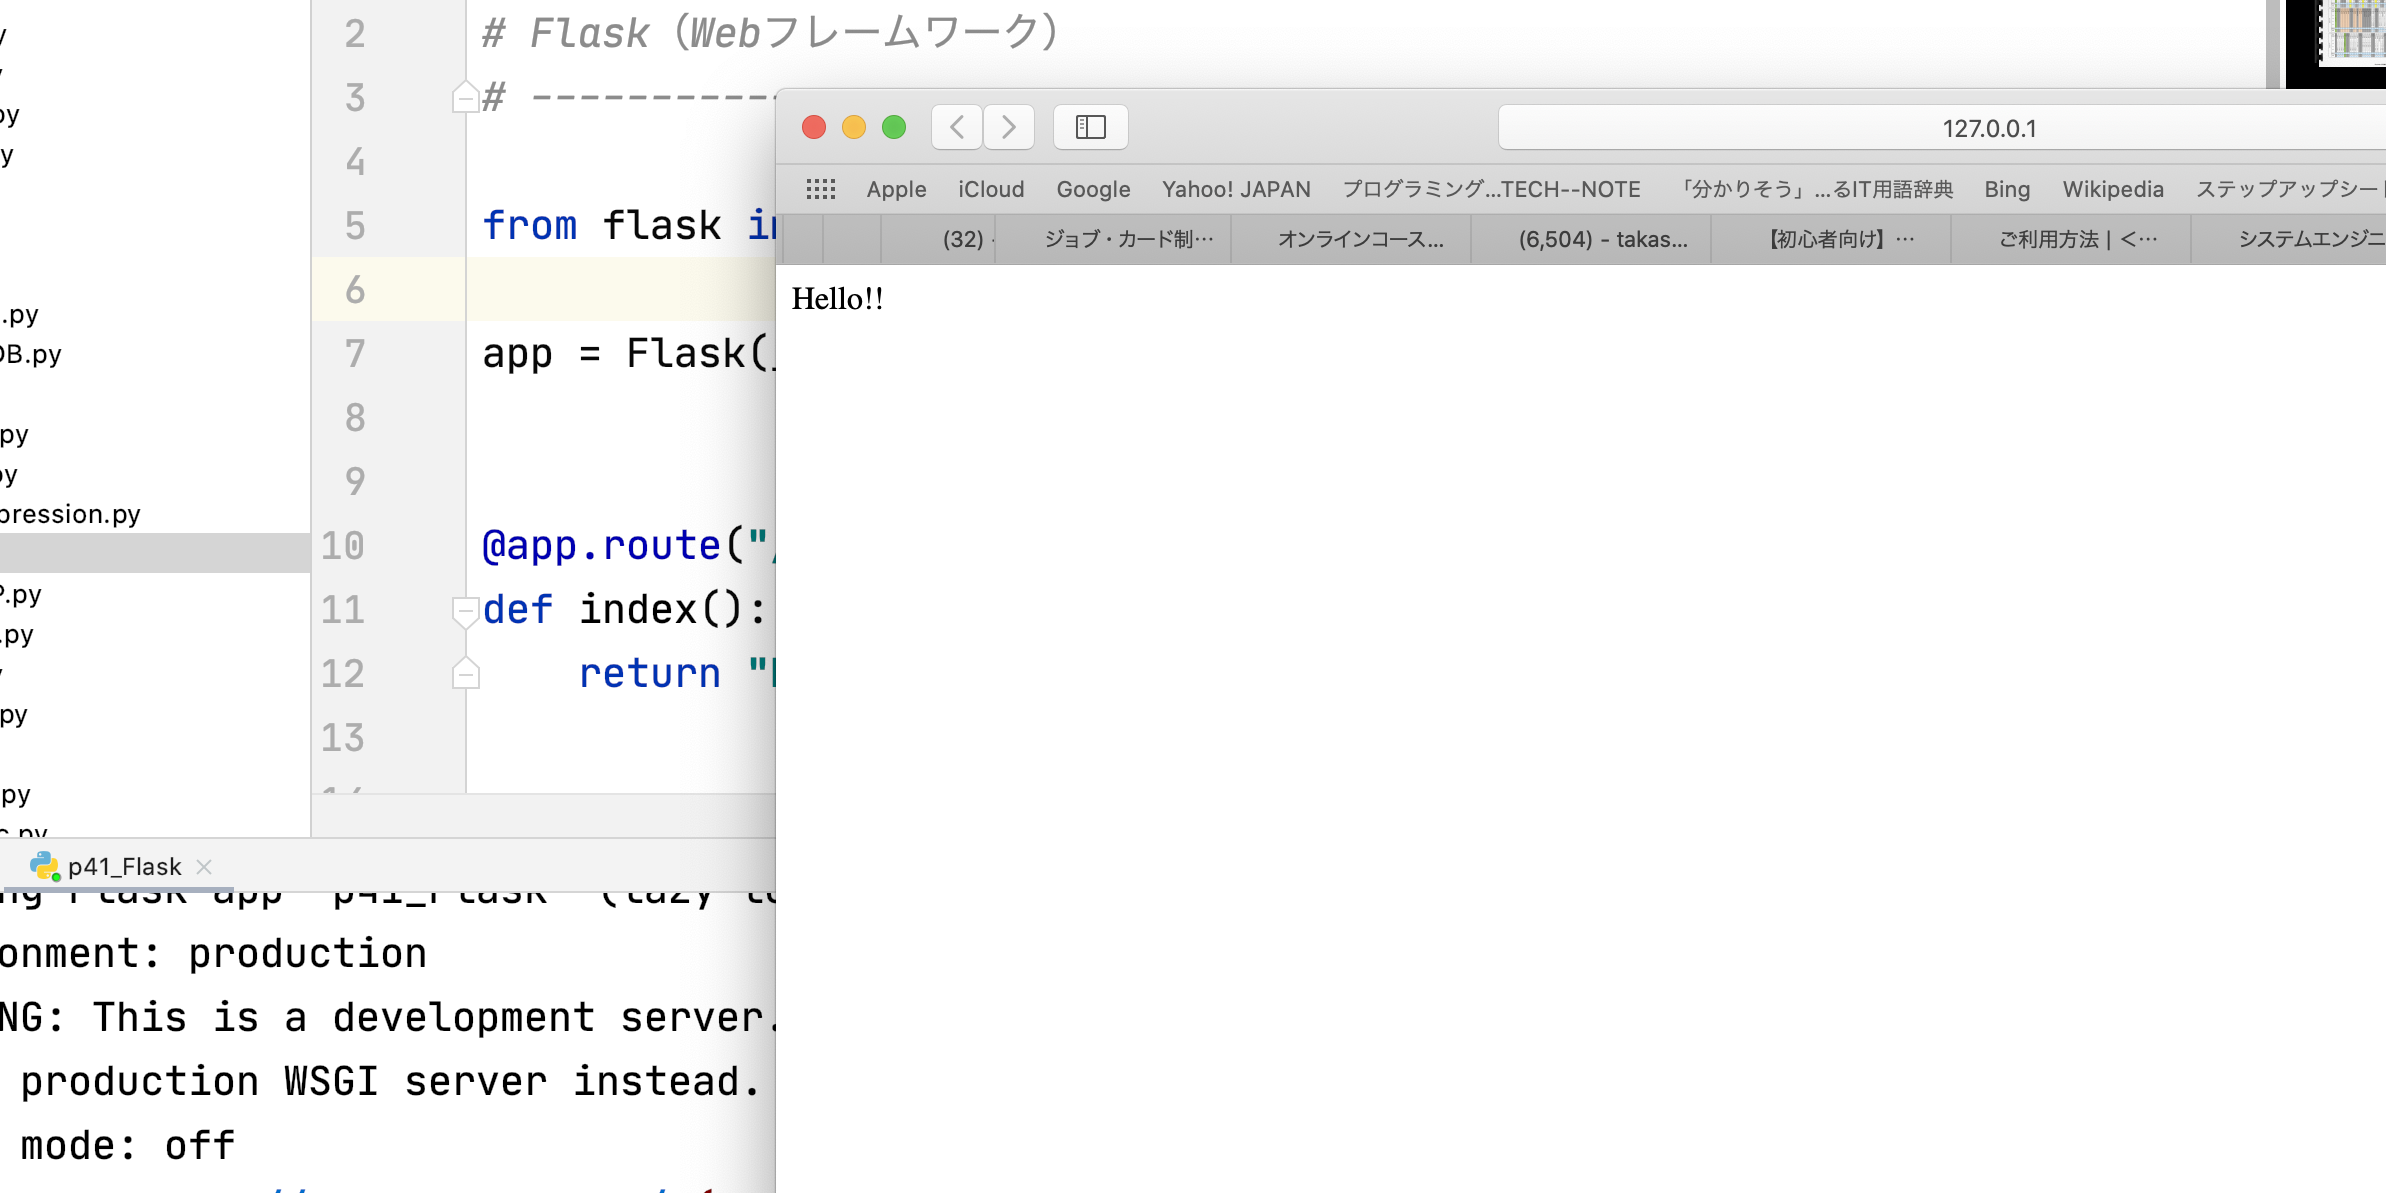The image size is (2386, 1193).
Task: Open the favorites grid icon
Action: (820, 189)
